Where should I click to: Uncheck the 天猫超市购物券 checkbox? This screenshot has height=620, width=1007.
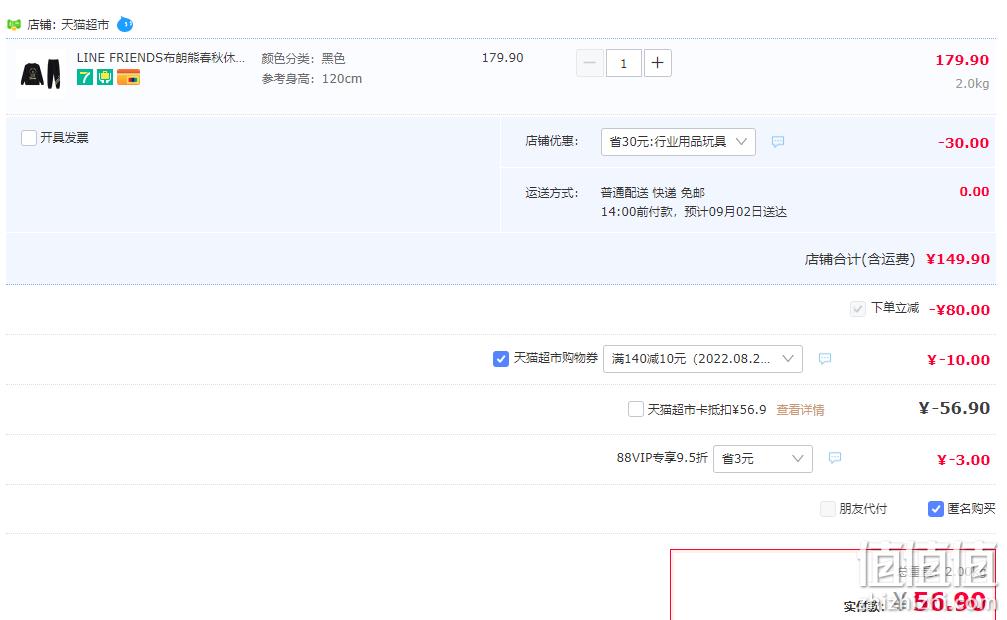(501, 359)
